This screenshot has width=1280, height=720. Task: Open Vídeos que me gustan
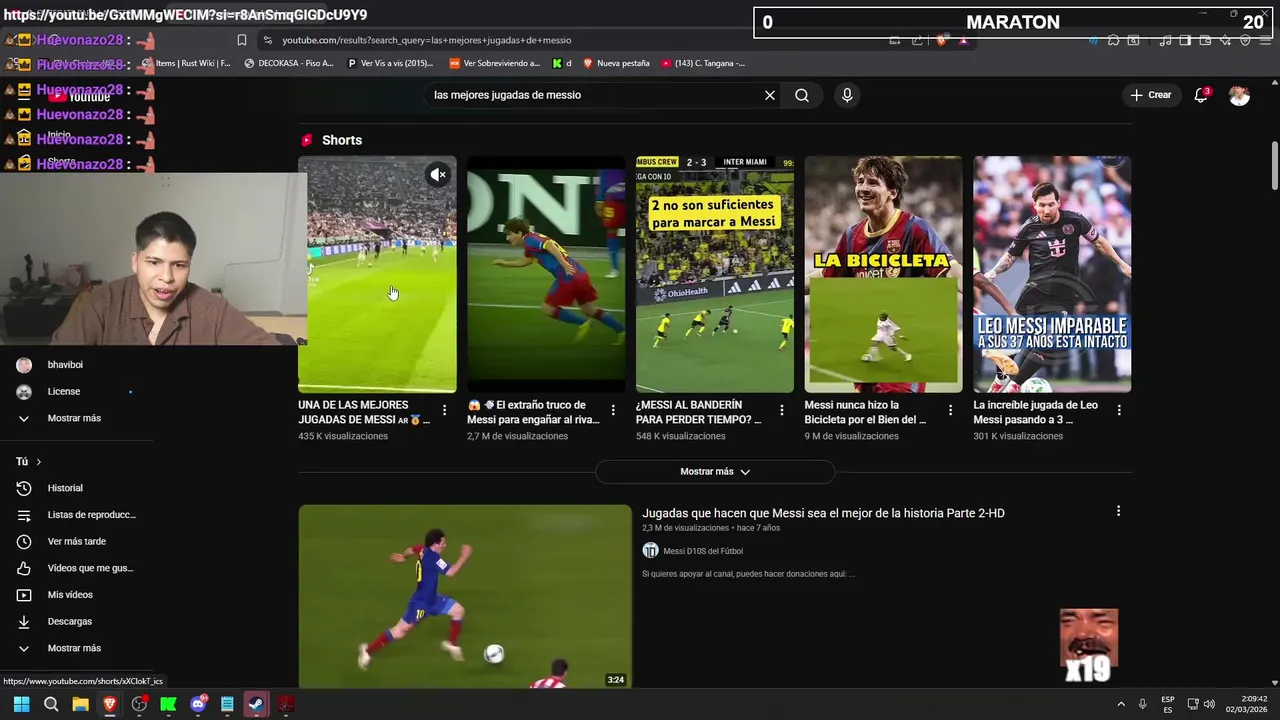75,568
